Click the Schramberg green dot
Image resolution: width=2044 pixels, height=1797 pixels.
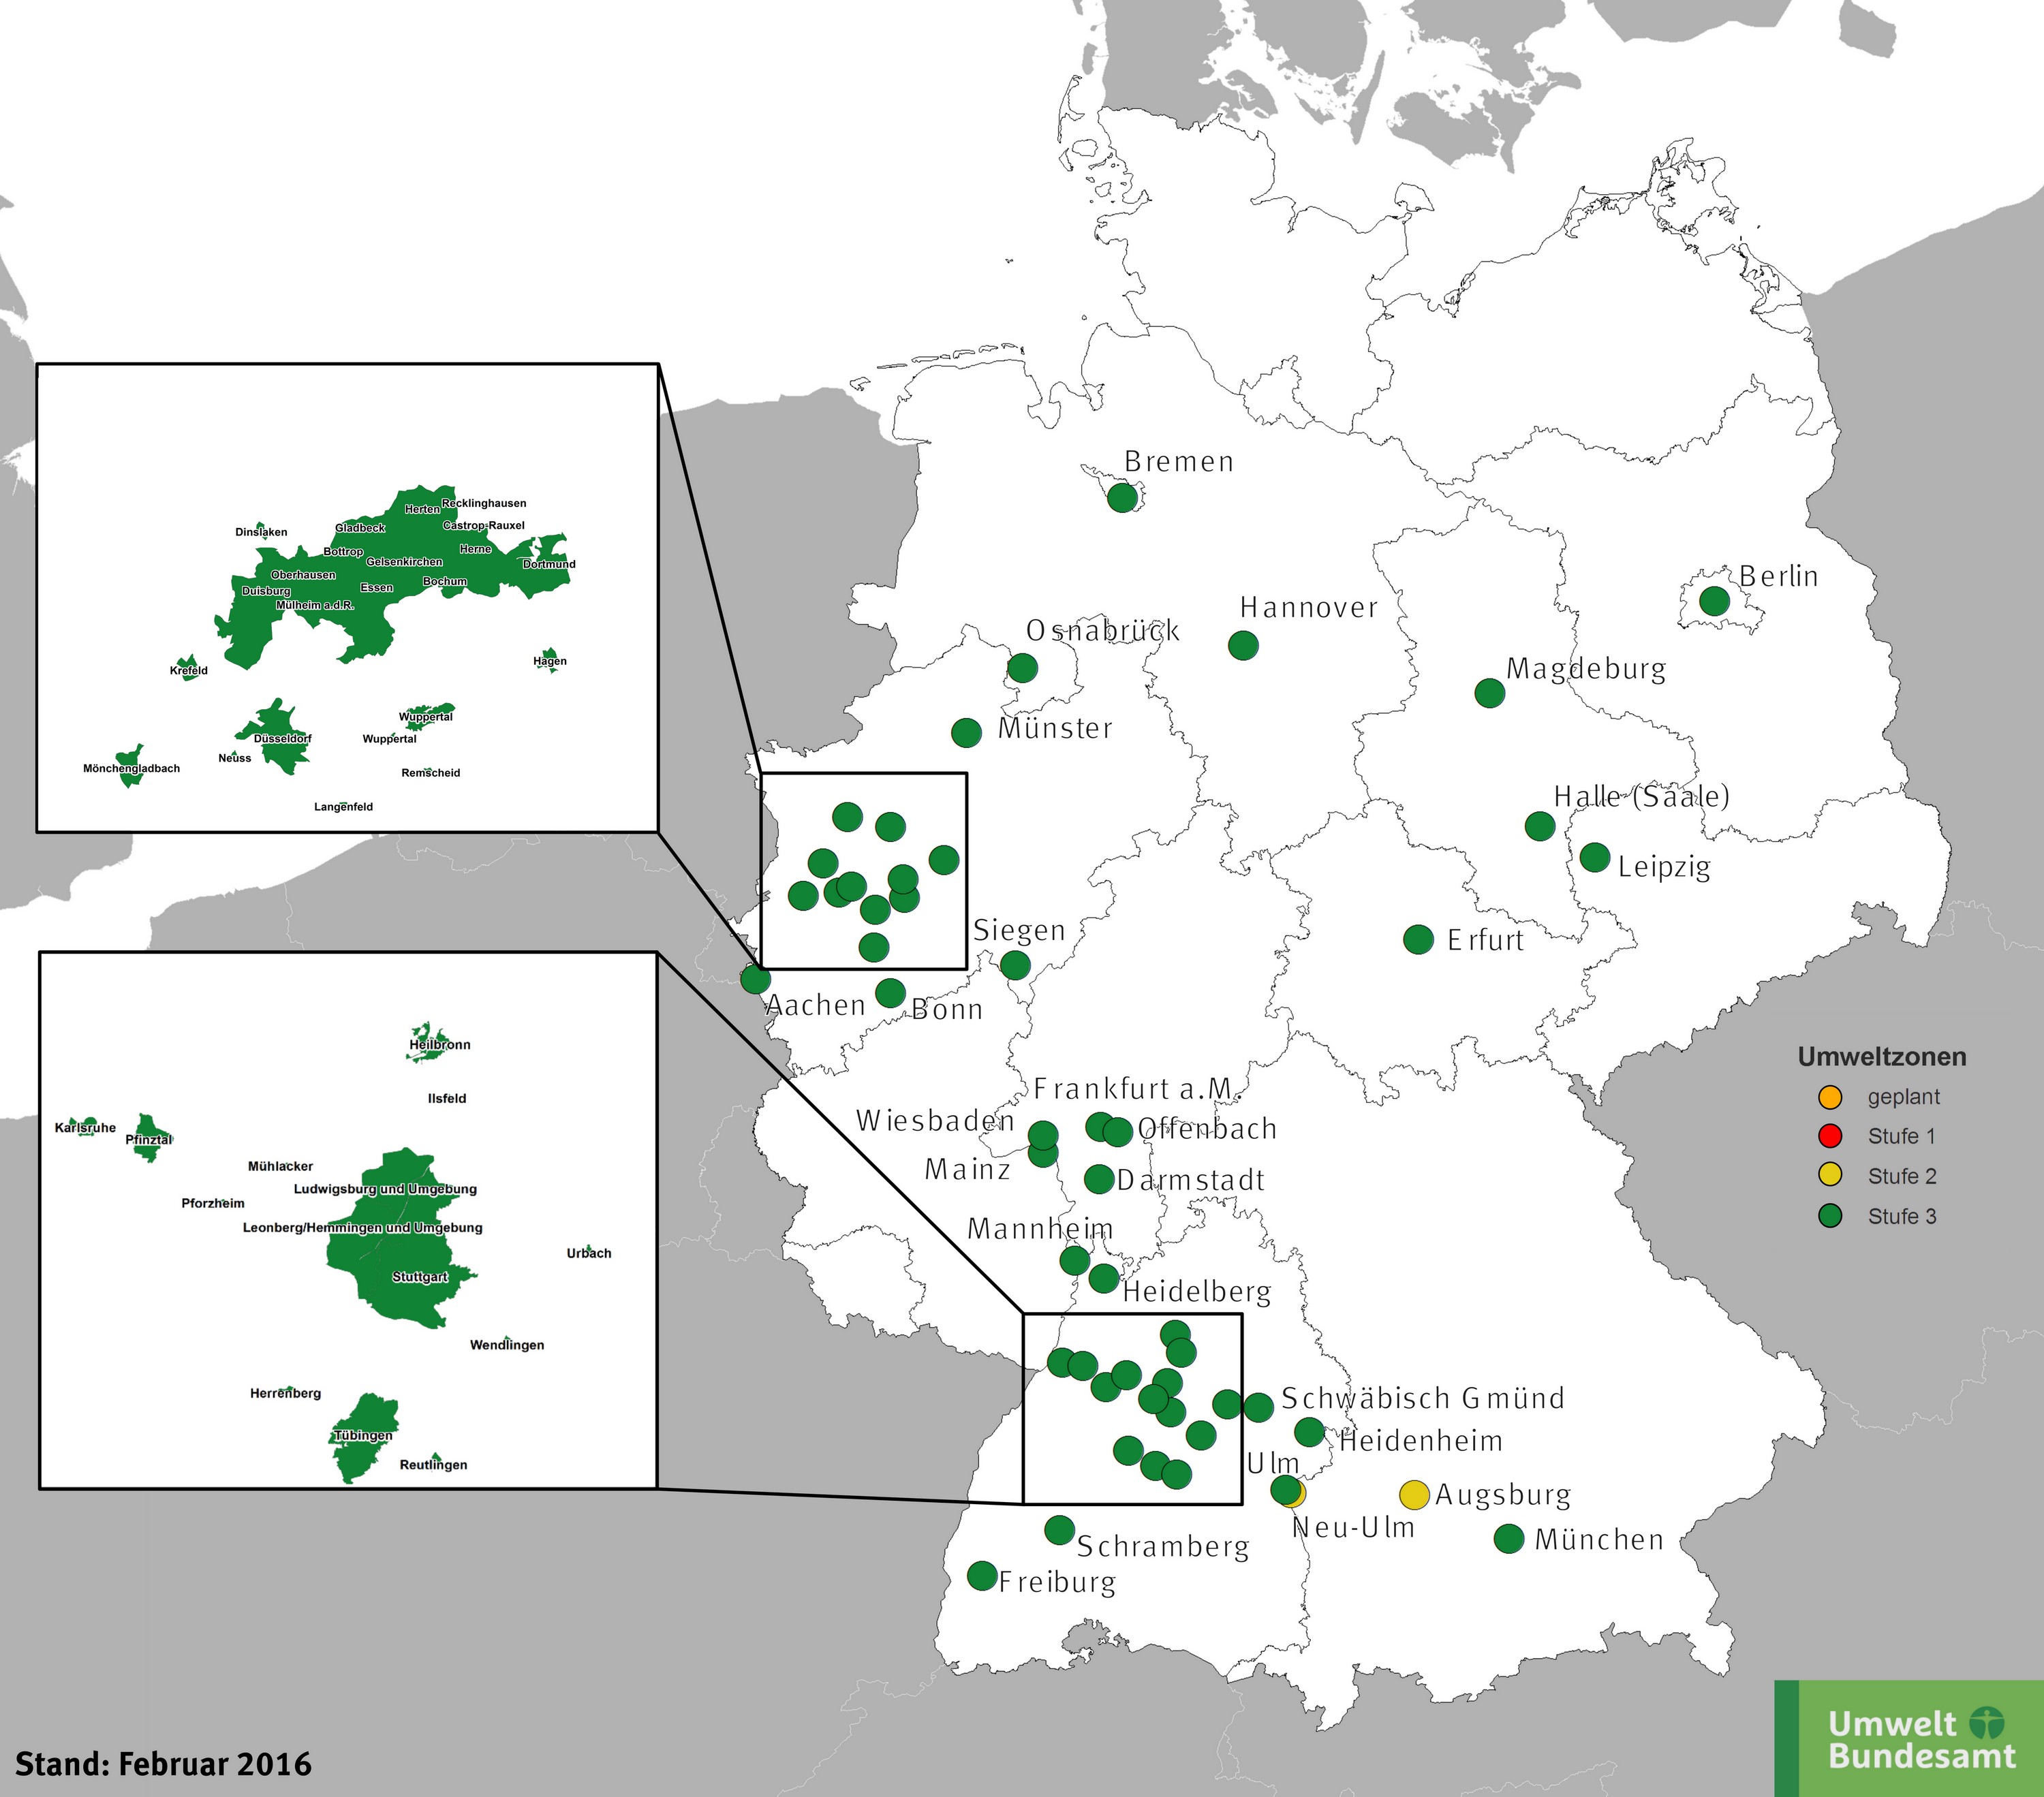(x=1059, y=1530)
